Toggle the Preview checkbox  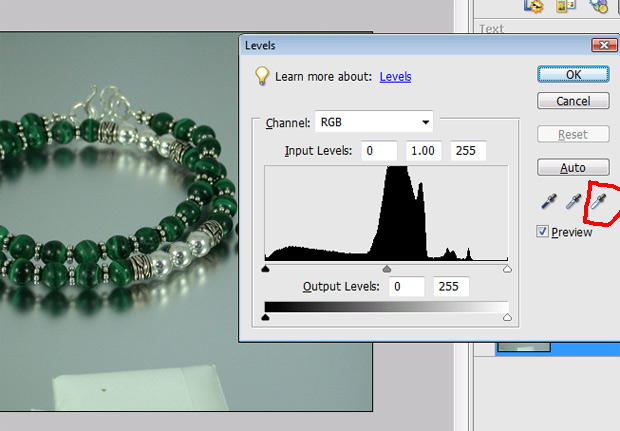point(542,231)
